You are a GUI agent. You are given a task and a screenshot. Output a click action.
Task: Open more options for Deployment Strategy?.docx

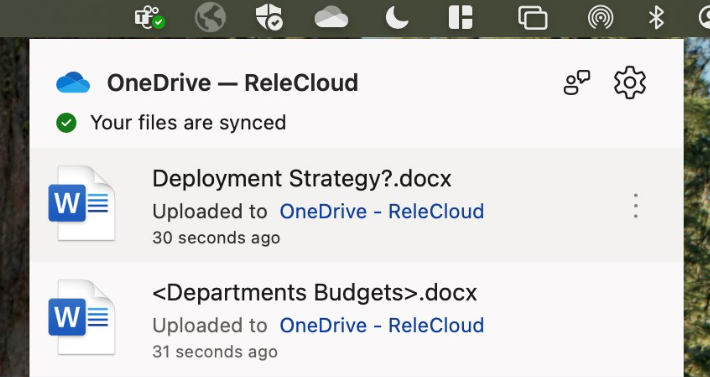coord(636,206)
